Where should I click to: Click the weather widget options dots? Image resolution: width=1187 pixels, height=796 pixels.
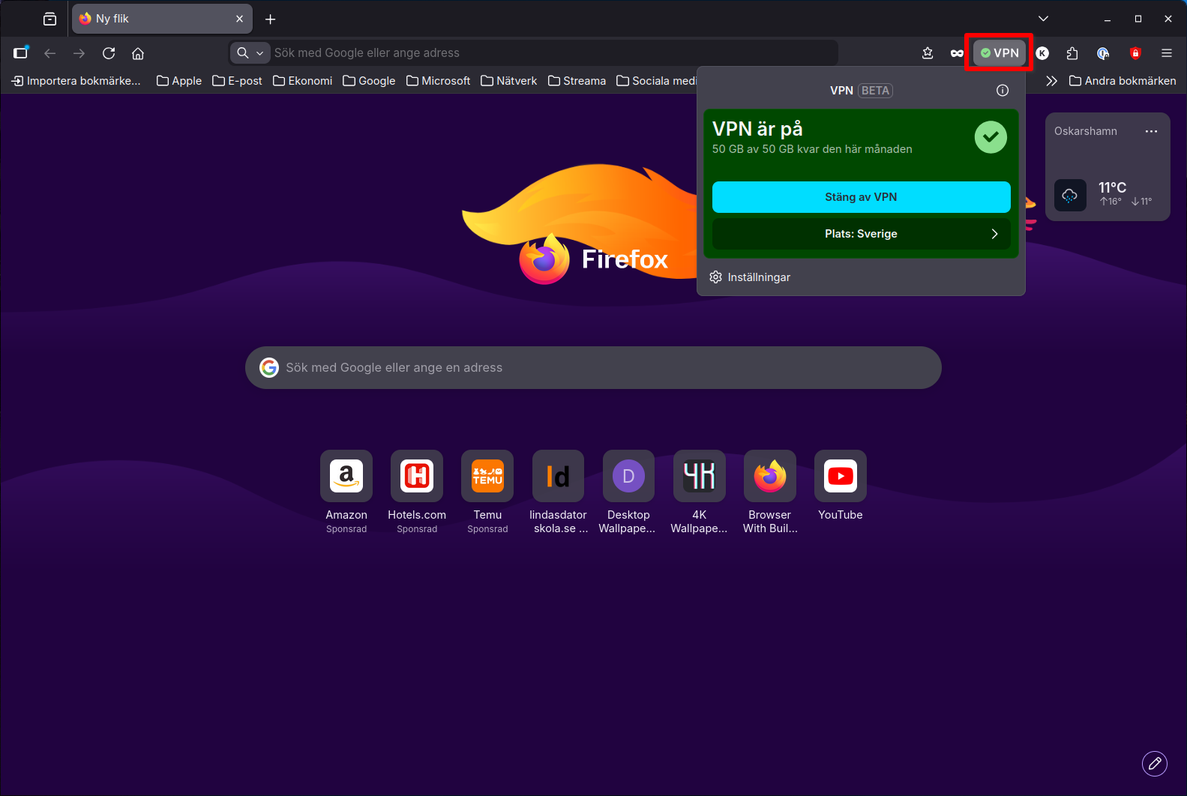click(1151, 131)
